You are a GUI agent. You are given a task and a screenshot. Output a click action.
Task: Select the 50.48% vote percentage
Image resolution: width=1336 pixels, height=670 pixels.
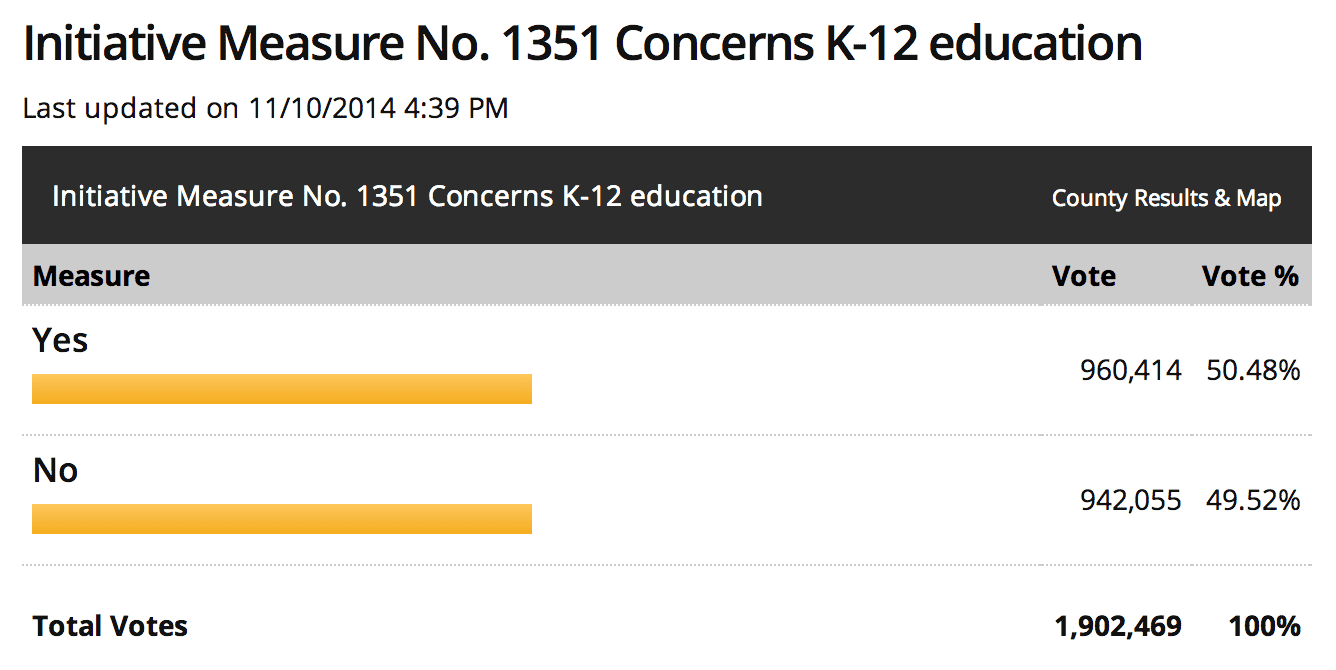[x=1254, y=371]
